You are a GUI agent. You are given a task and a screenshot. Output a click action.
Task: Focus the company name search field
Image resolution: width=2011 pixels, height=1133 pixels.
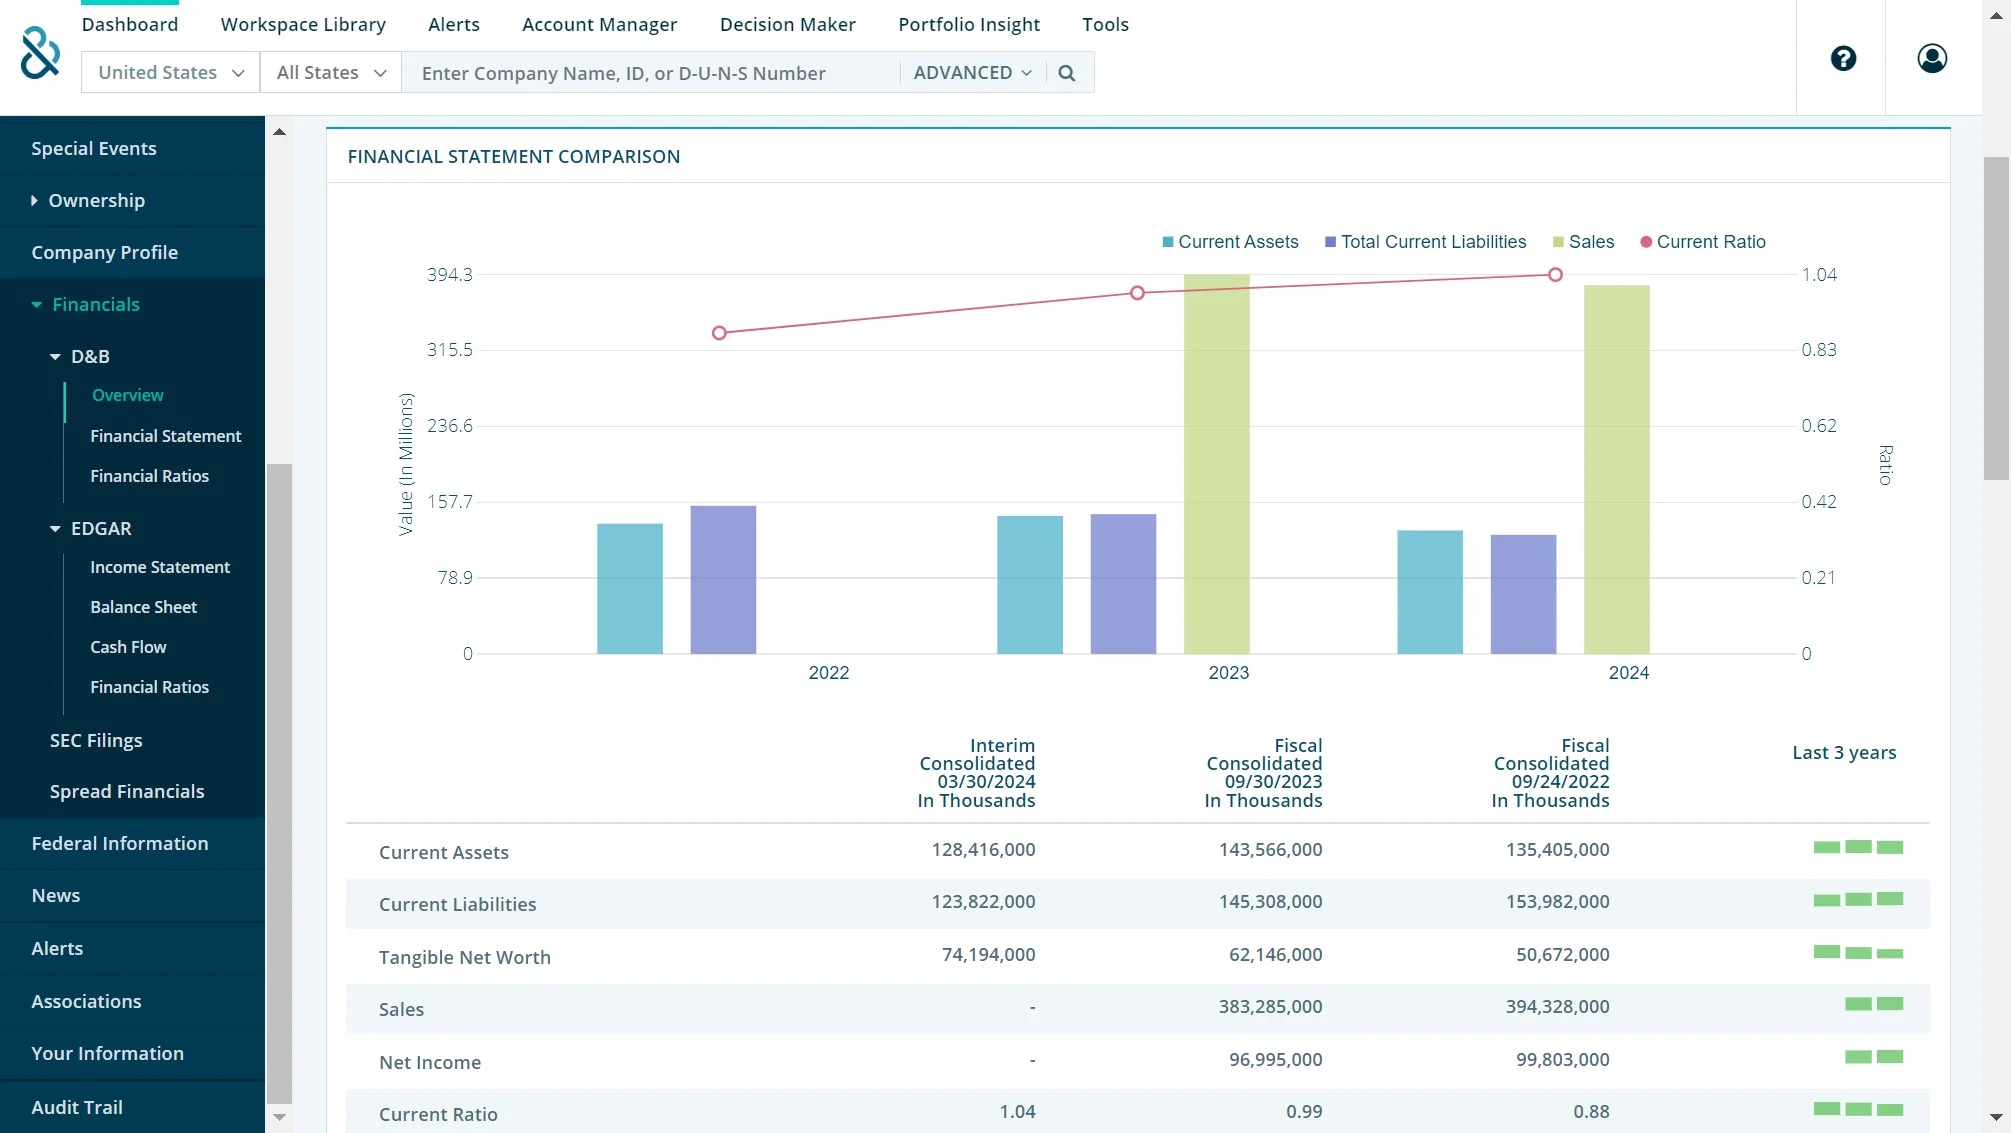[x=650, y=73]
